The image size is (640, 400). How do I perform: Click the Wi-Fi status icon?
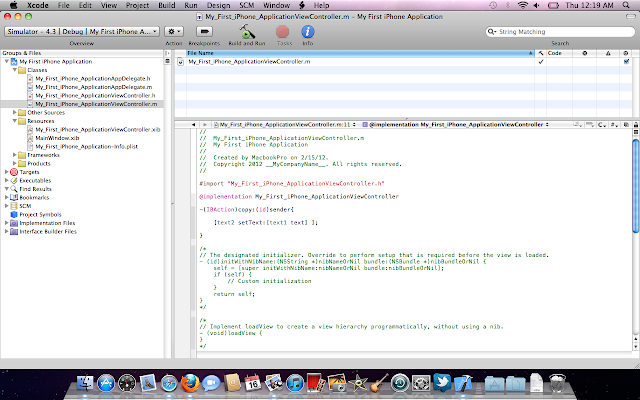(522, 5)
